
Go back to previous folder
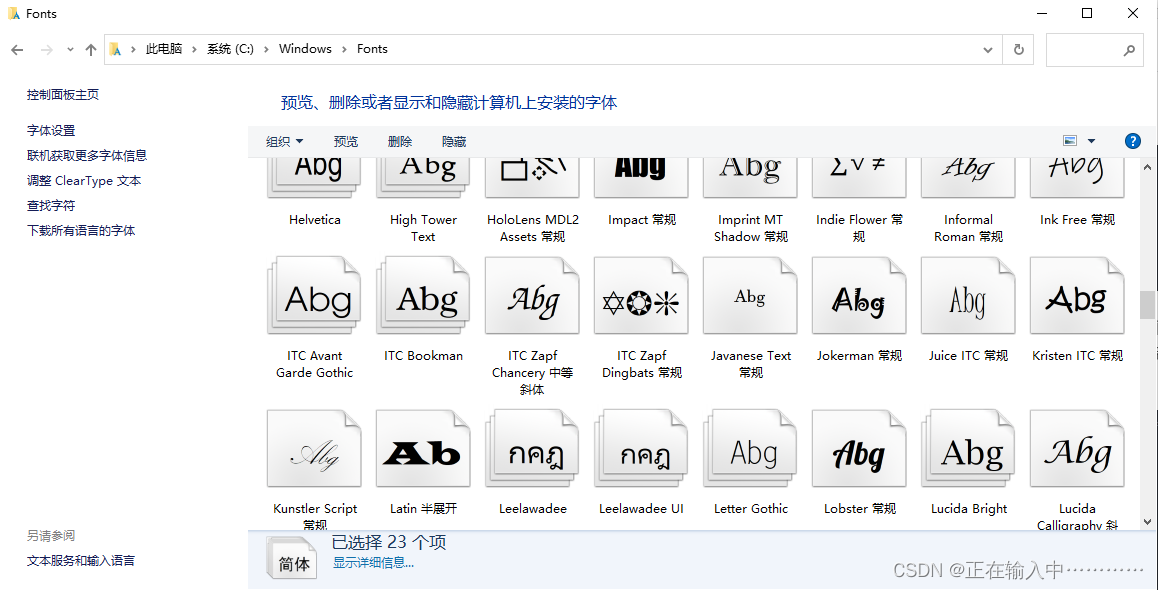click(x=18, y=49)
